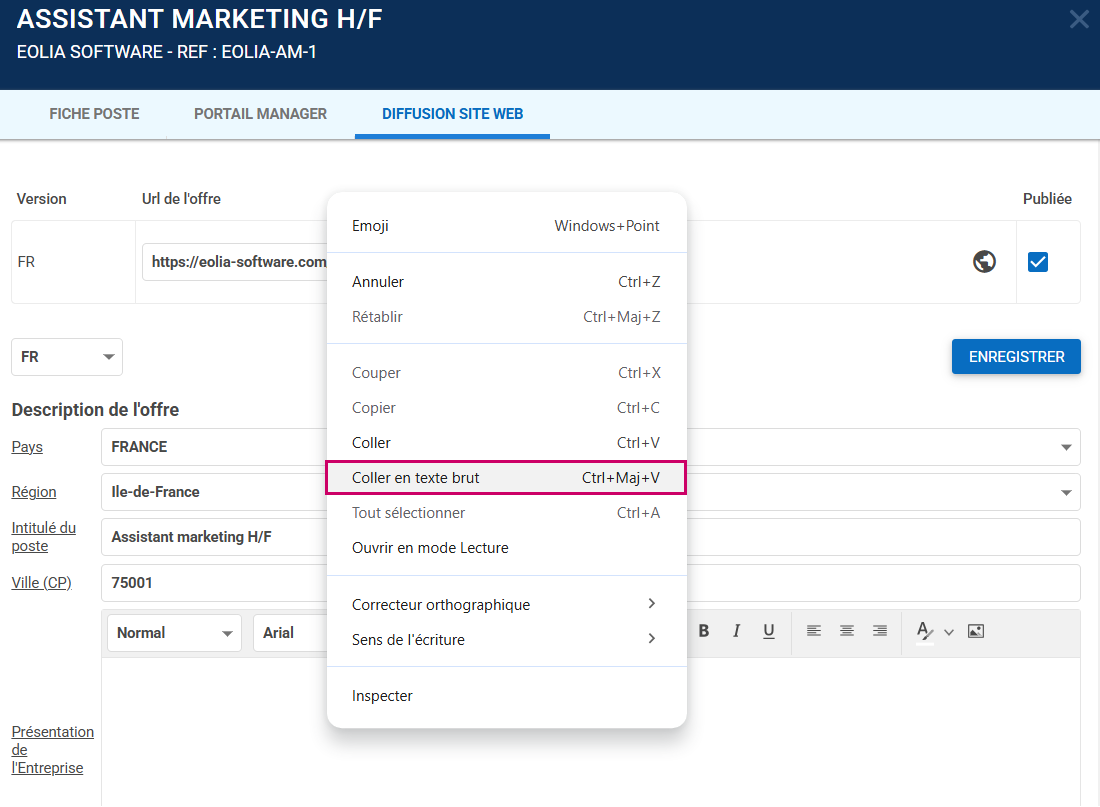Viewport: 1100px width, 807px height.
Task: Pick the text color swatch icon
Action: click(x=925, y=631)
